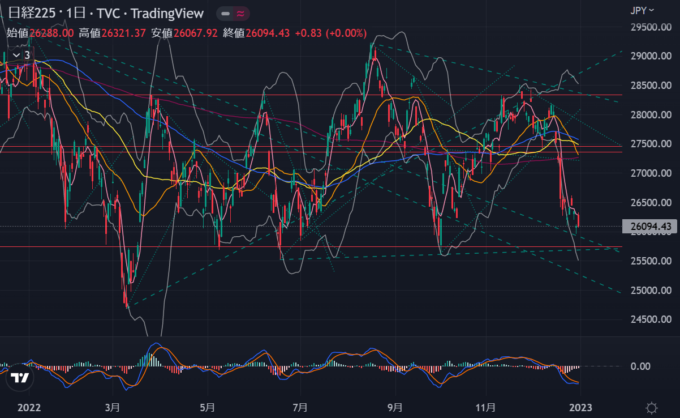Click the 2023 label on time axis
The height and width of the screenshot is (418, 680).
(x=582, y=407)
